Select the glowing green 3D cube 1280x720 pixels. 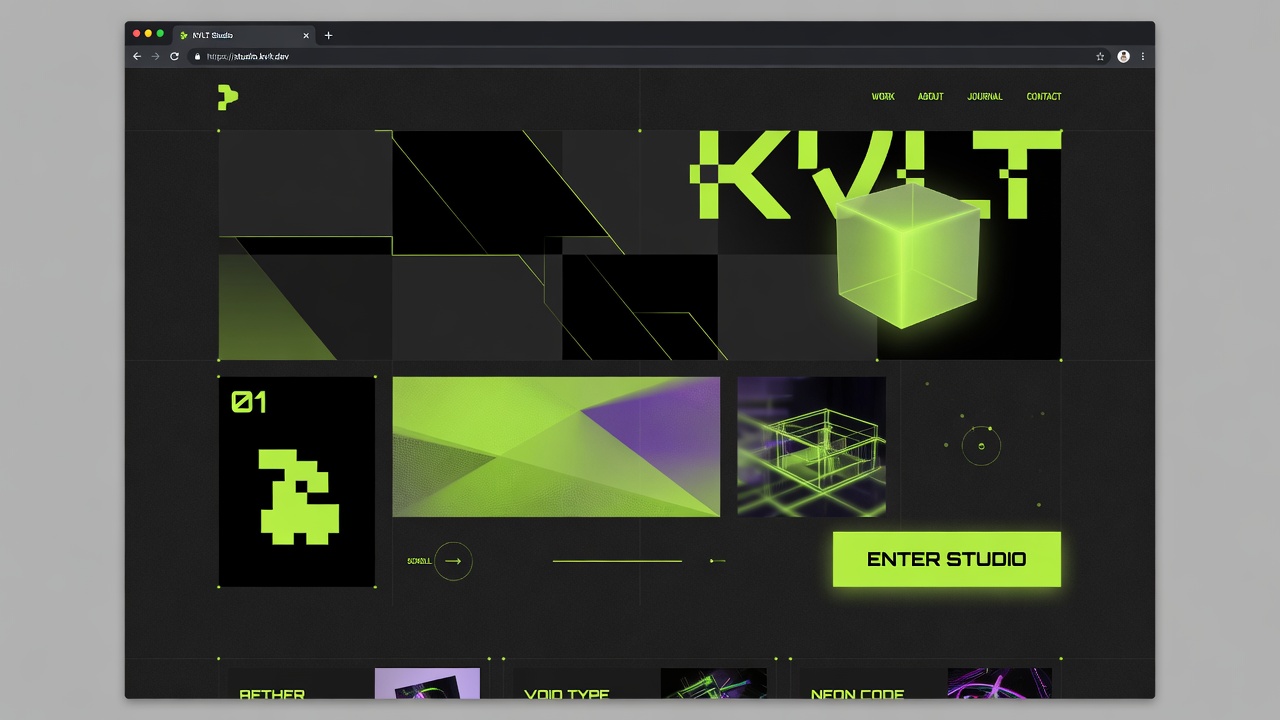click(907, 255)
